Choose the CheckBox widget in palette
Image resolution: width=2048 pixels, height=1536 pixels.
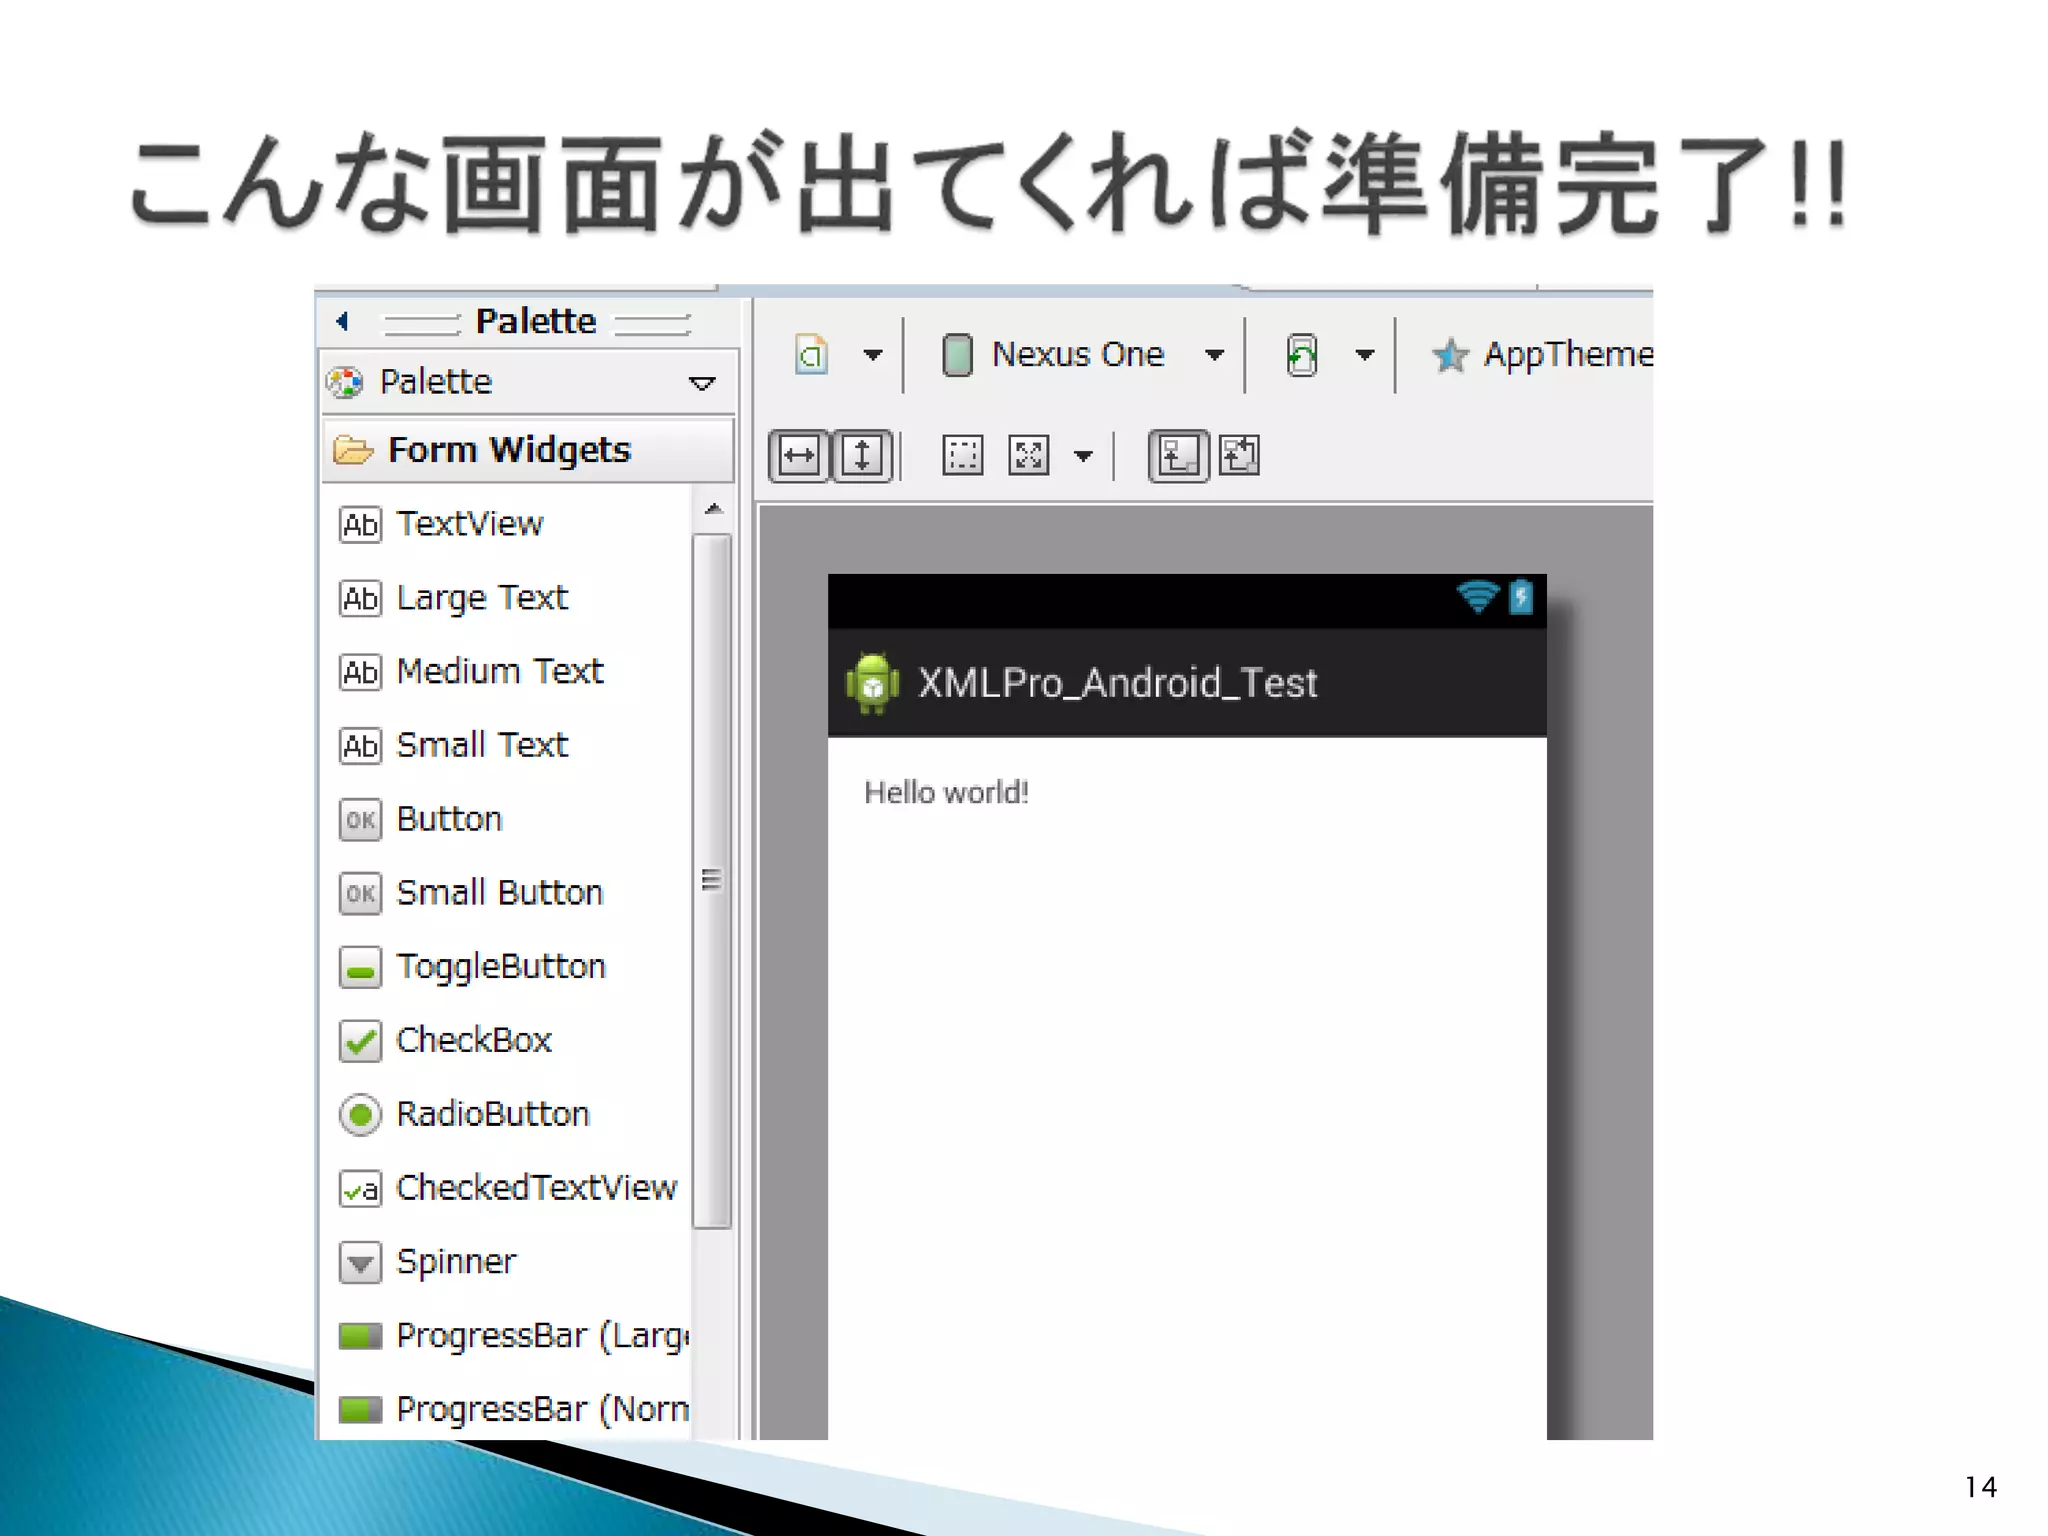473,1040
